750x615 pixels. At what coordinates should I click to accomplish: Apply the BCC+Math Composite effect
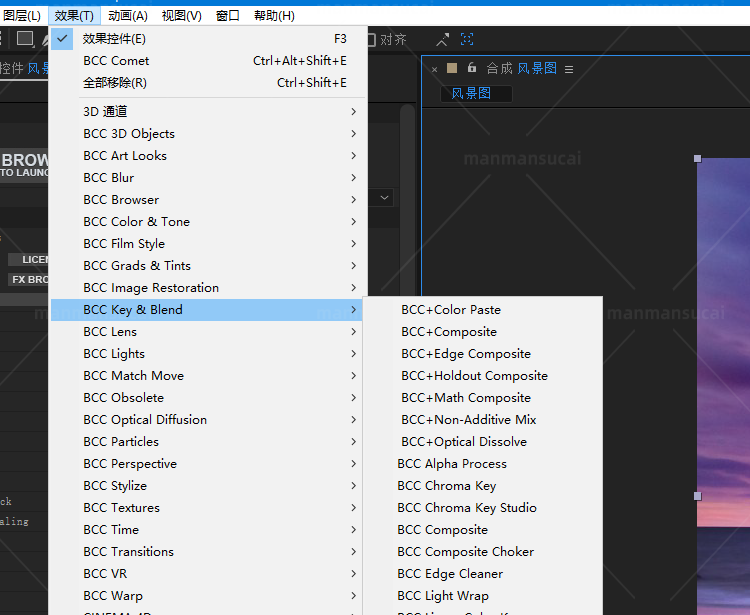[483, 397]
